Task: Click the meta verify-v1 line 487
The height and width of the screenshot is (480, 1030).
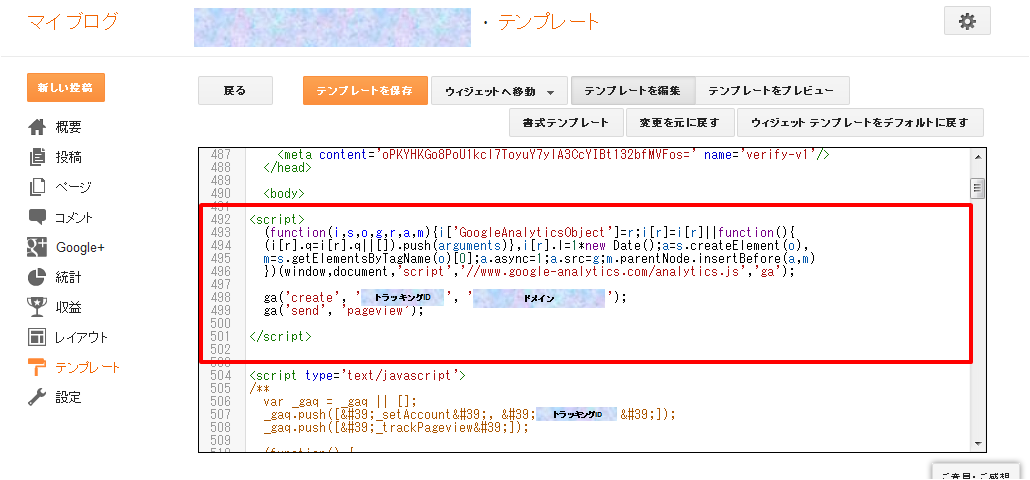Action: pyautogui.click(x=554, y=155)
